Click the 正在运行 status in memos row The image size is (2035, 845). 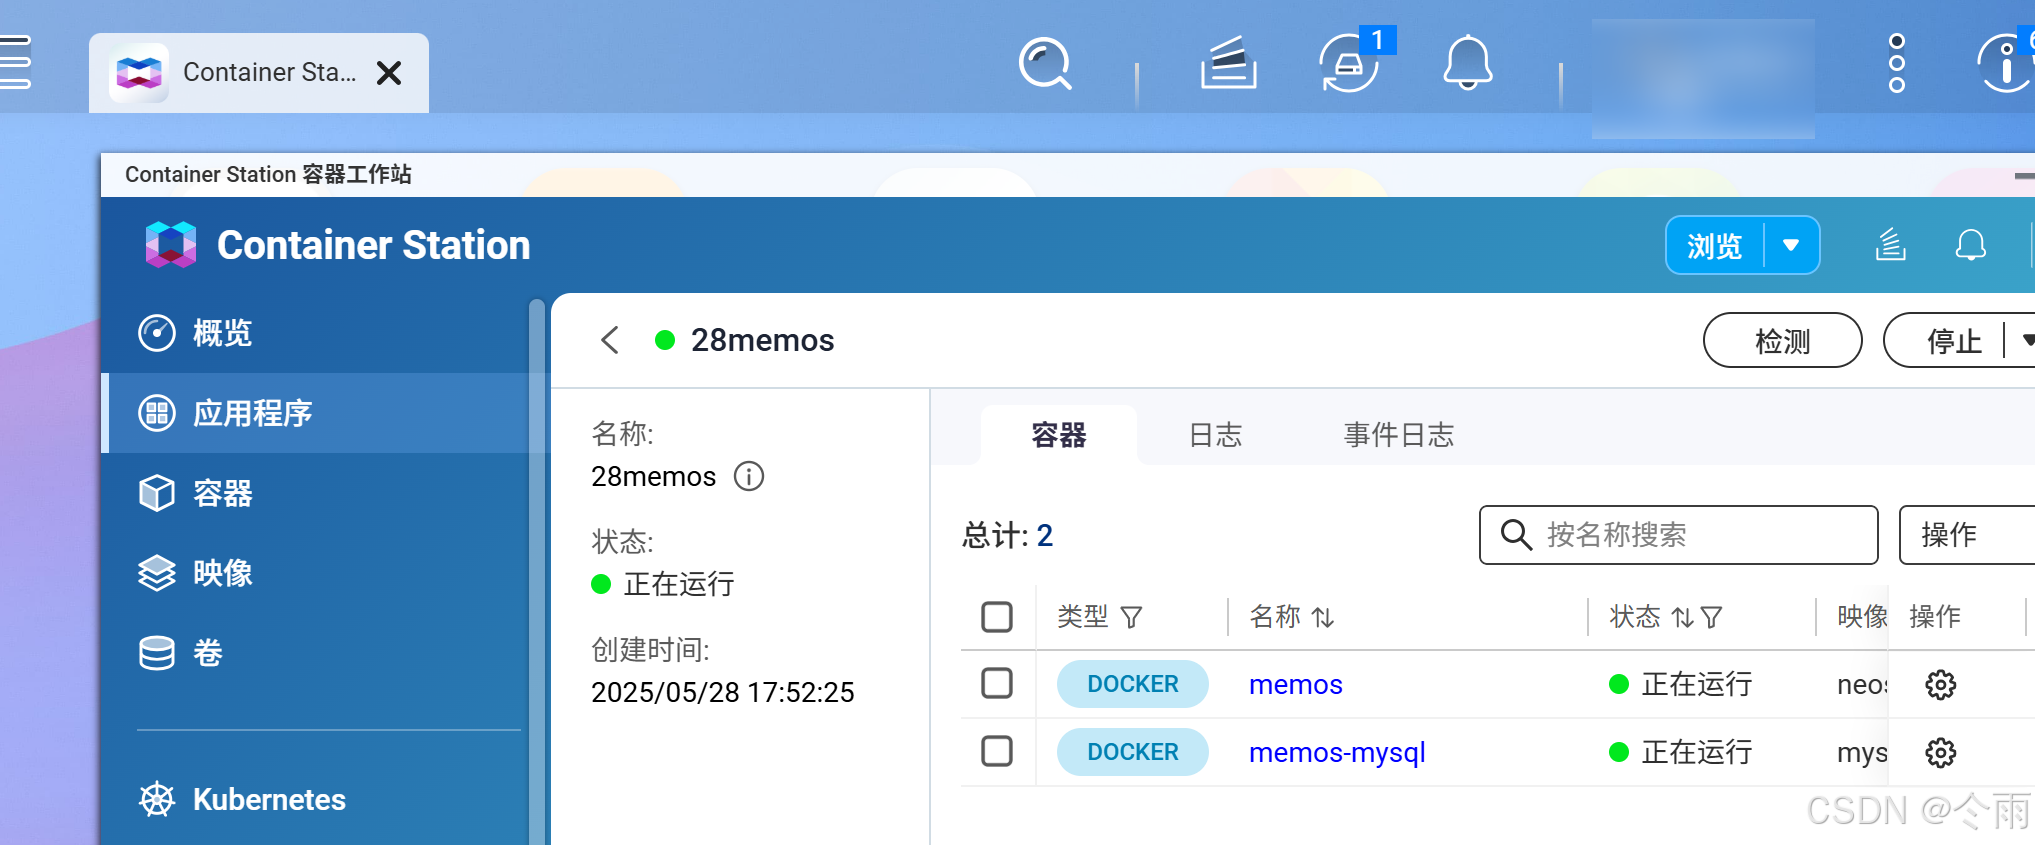pyautogui.click(x=1681, y=684)
